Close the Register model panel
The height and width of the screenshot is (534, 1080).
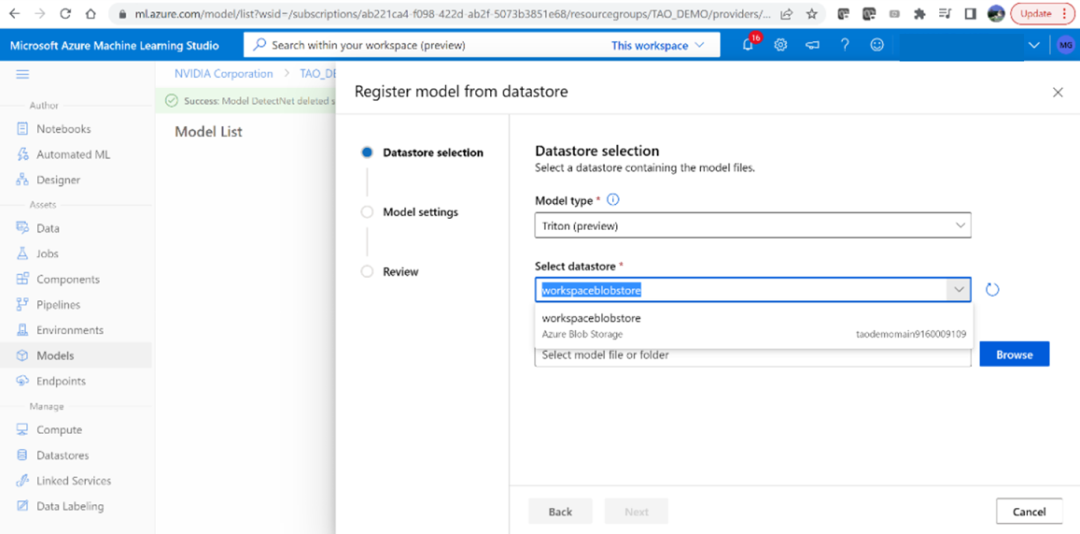click(x=1058, y=92)
